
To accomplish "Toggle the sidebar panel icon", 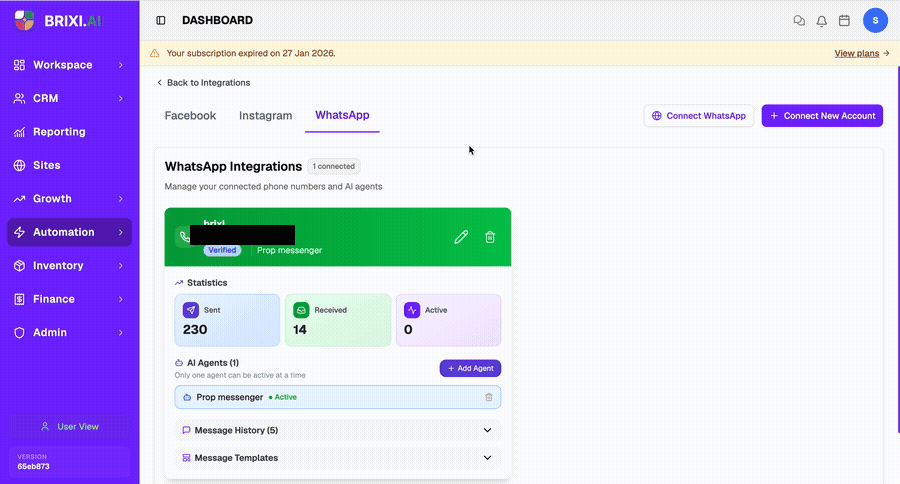I will (161, 20).
